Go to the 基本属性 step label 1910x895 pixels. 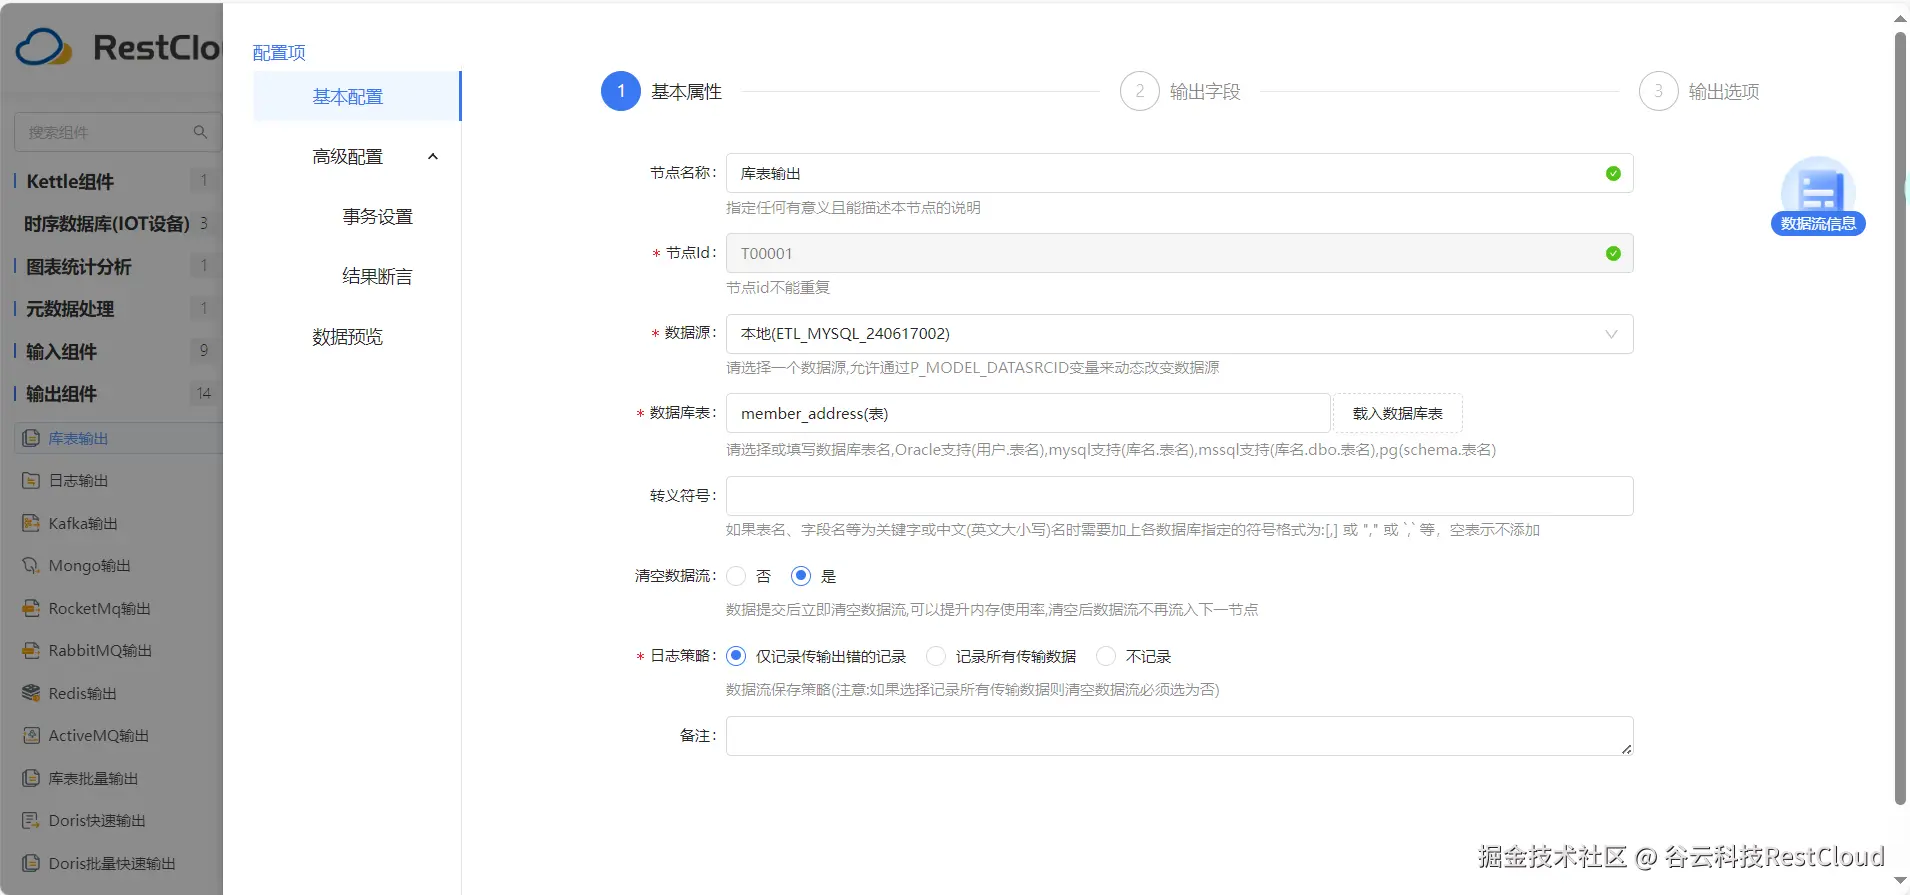pos(686,92)
